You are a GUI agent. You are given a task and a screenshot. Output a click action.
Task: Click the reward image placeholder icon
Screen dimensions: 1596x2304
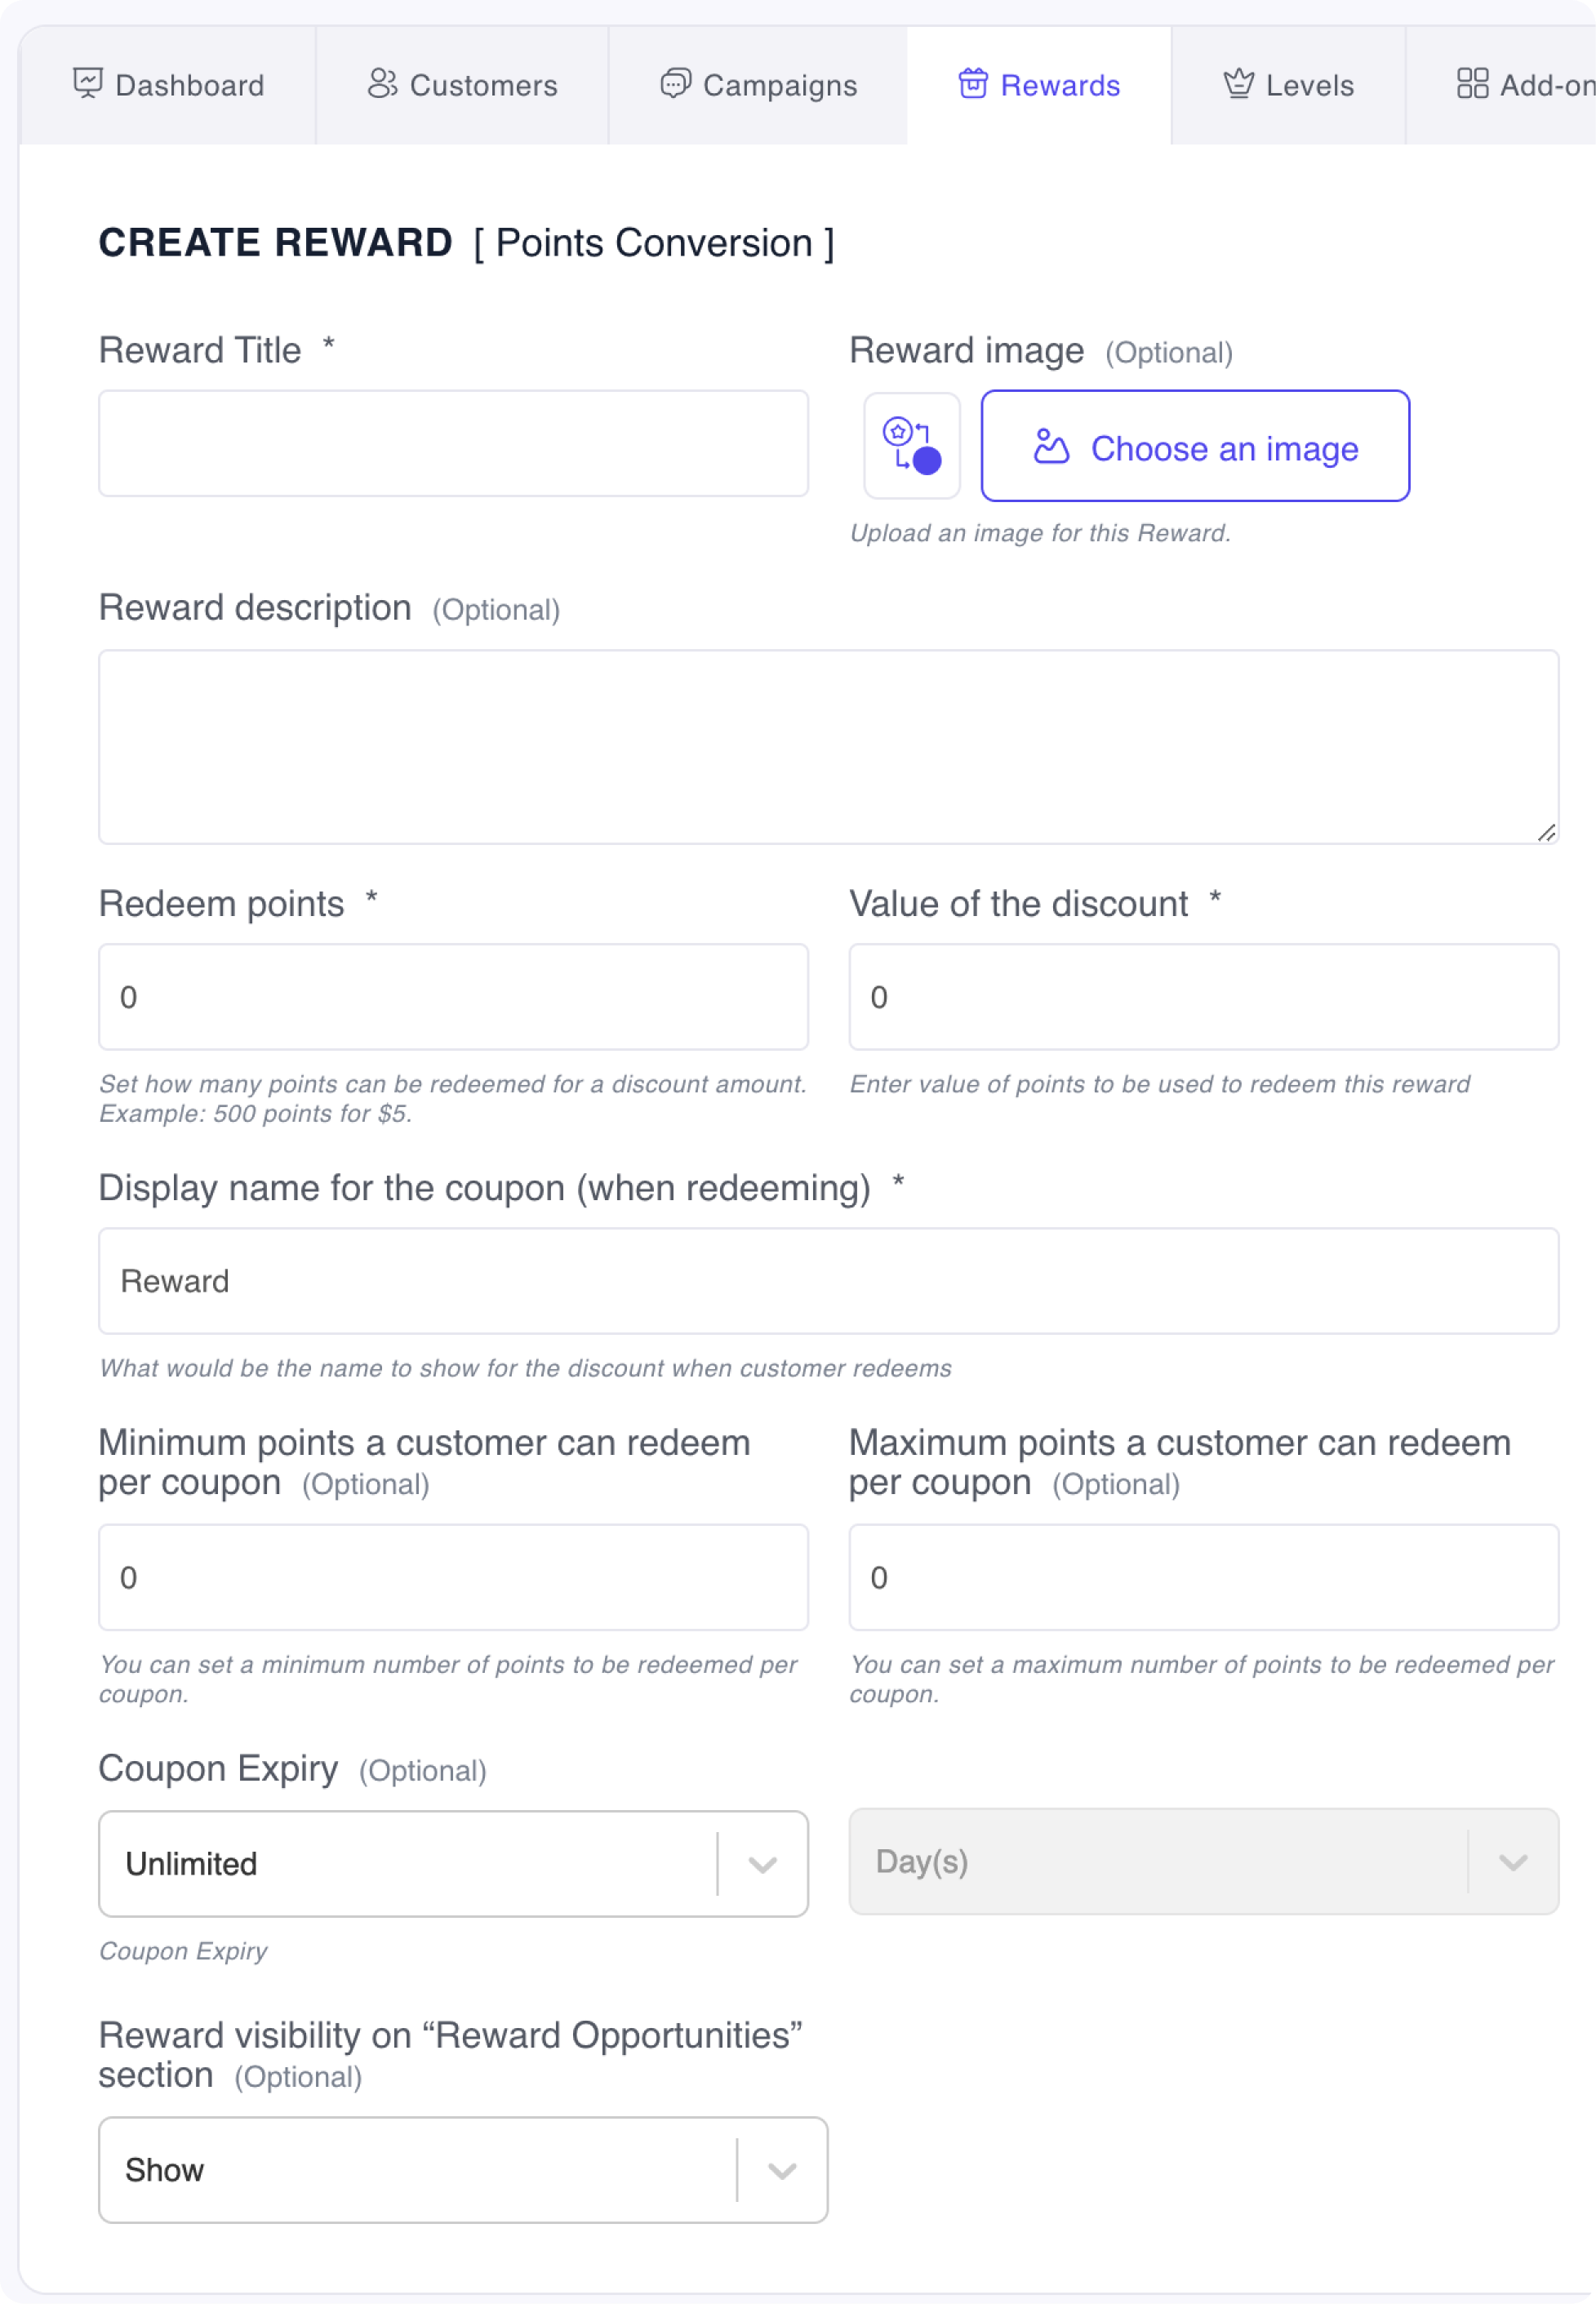click(910, 445)
